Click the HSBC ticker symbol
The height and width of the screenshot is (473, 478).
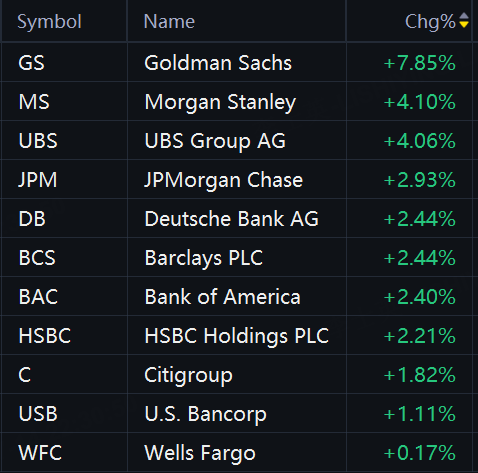(x=45, y=336)
